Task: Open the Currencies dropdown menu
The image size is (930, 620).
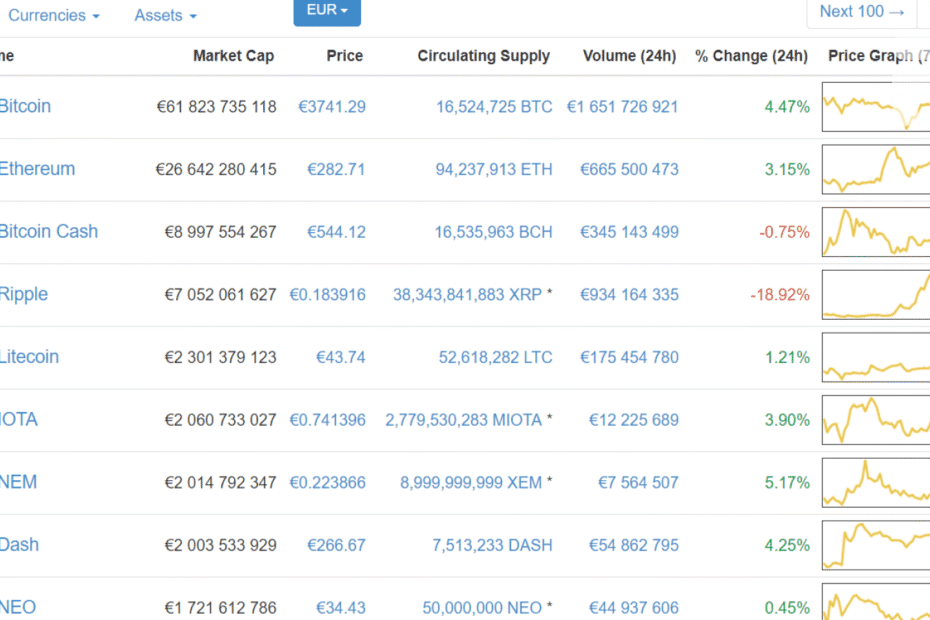Action: point(54,15)
